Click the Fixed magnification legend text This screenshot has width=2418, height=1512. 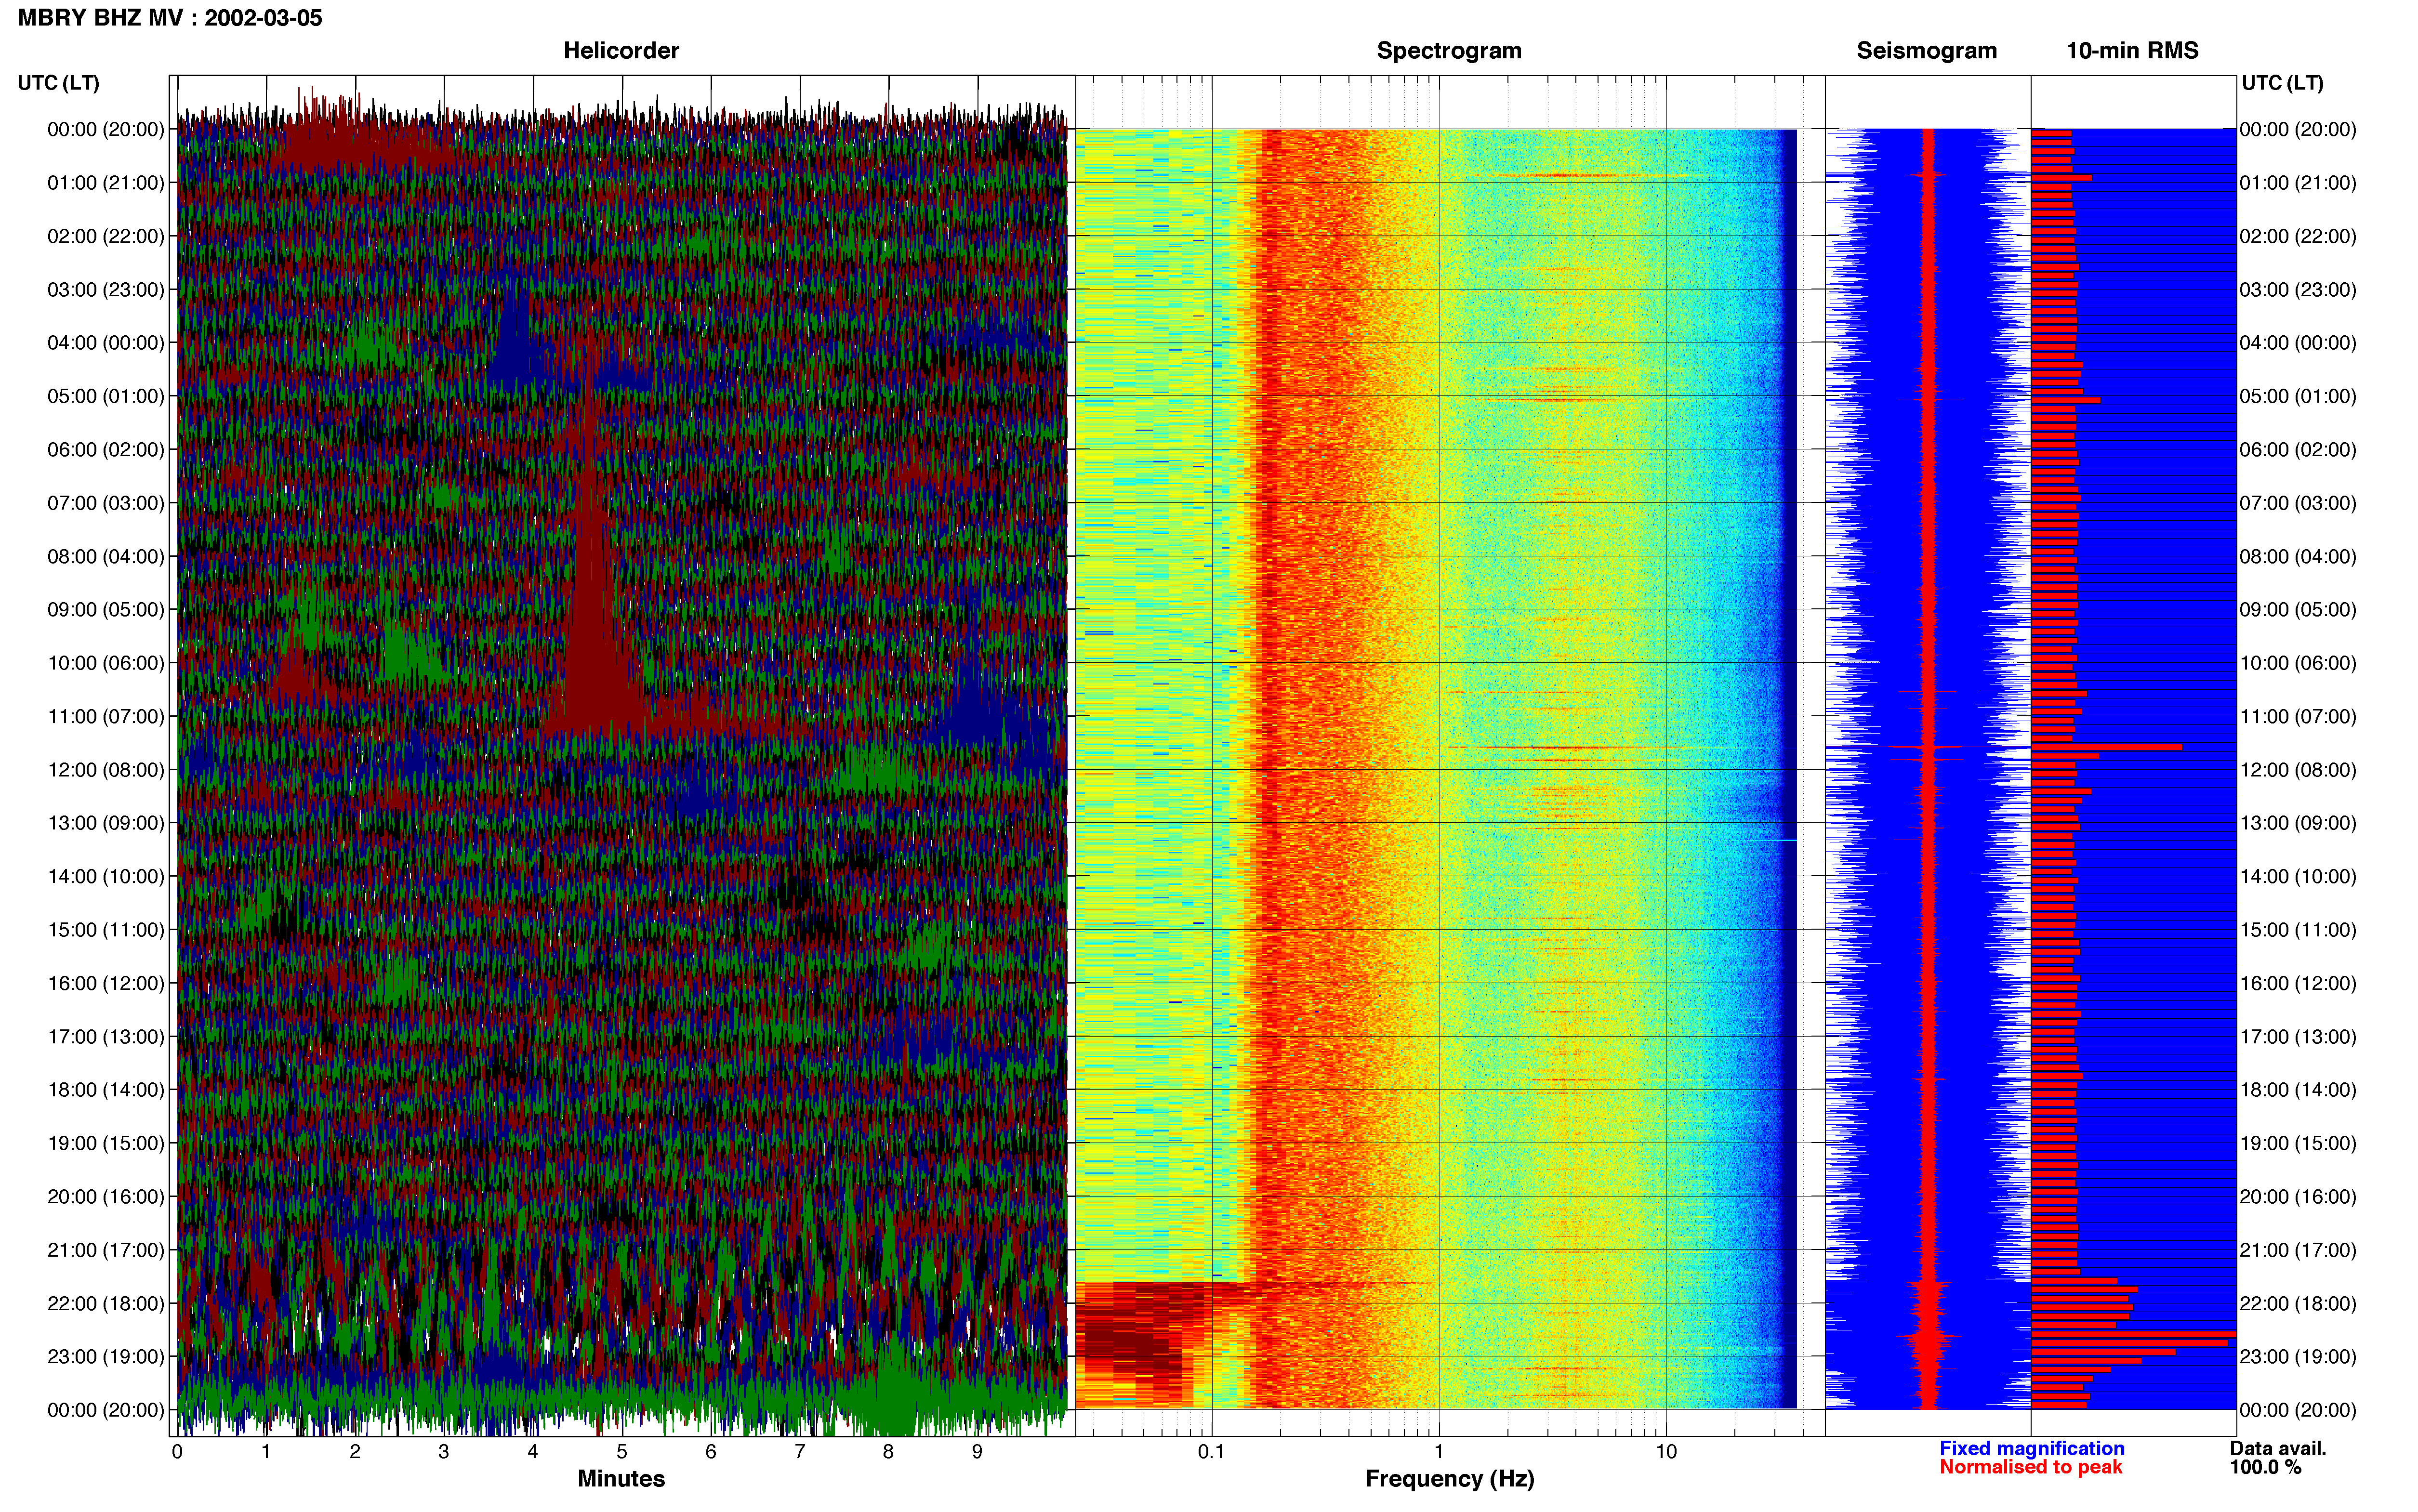click(2031, 1448)
